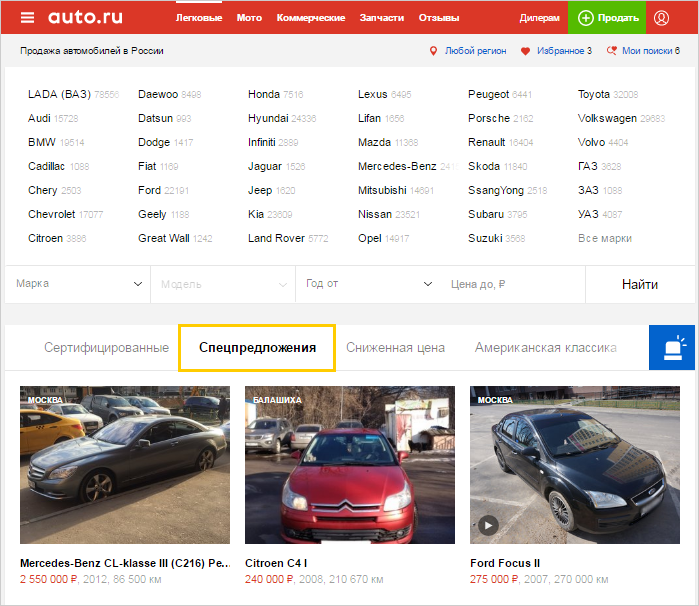Screen dimensions: 699x606
Task: Open the Mercedes-Benz brand link
Action: tap(397, 166)
